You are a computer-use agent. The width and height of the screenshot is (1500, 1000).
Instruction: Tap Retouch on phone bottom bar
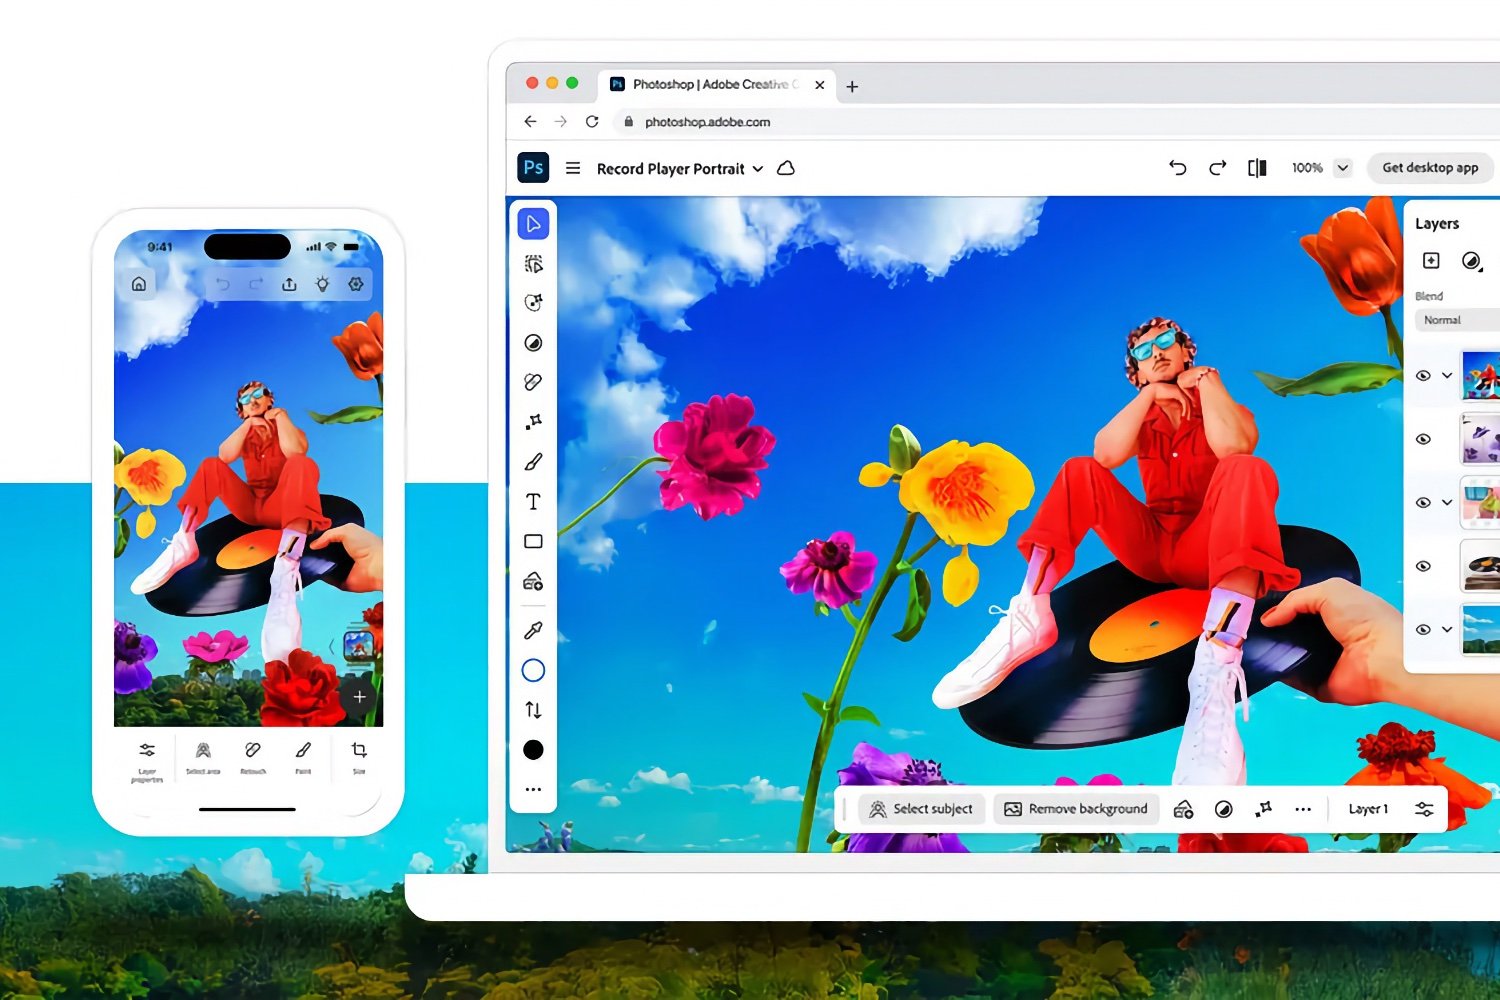(253, 758)
